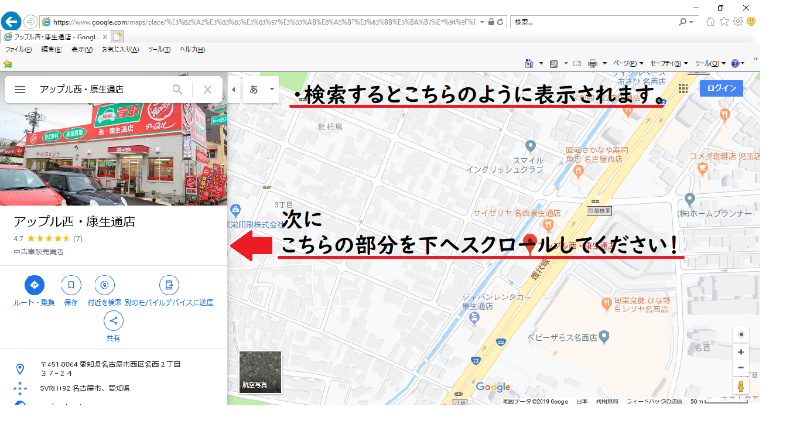Click the 共有 share icon
800x426 pixels.
pyautogui.click(x=114, y=321)
